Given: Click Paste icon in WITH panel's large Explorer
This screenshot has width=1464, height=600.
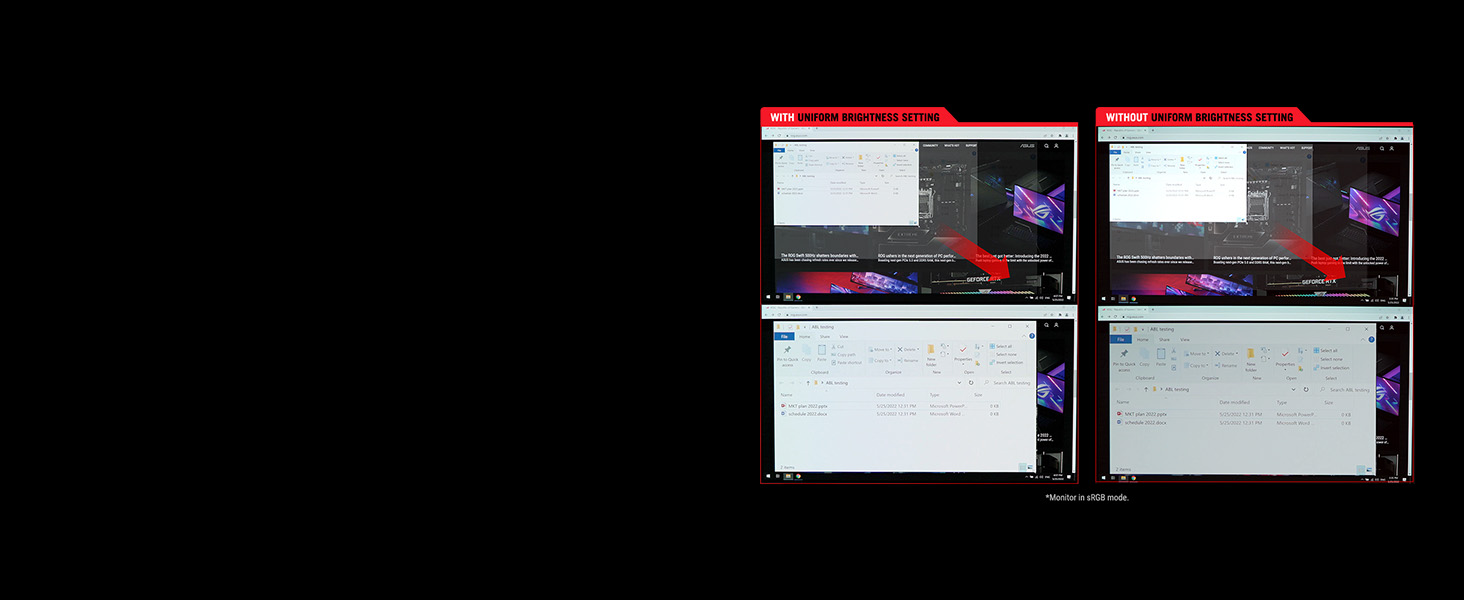Looking at the screenshot, I should click(822, 349).
